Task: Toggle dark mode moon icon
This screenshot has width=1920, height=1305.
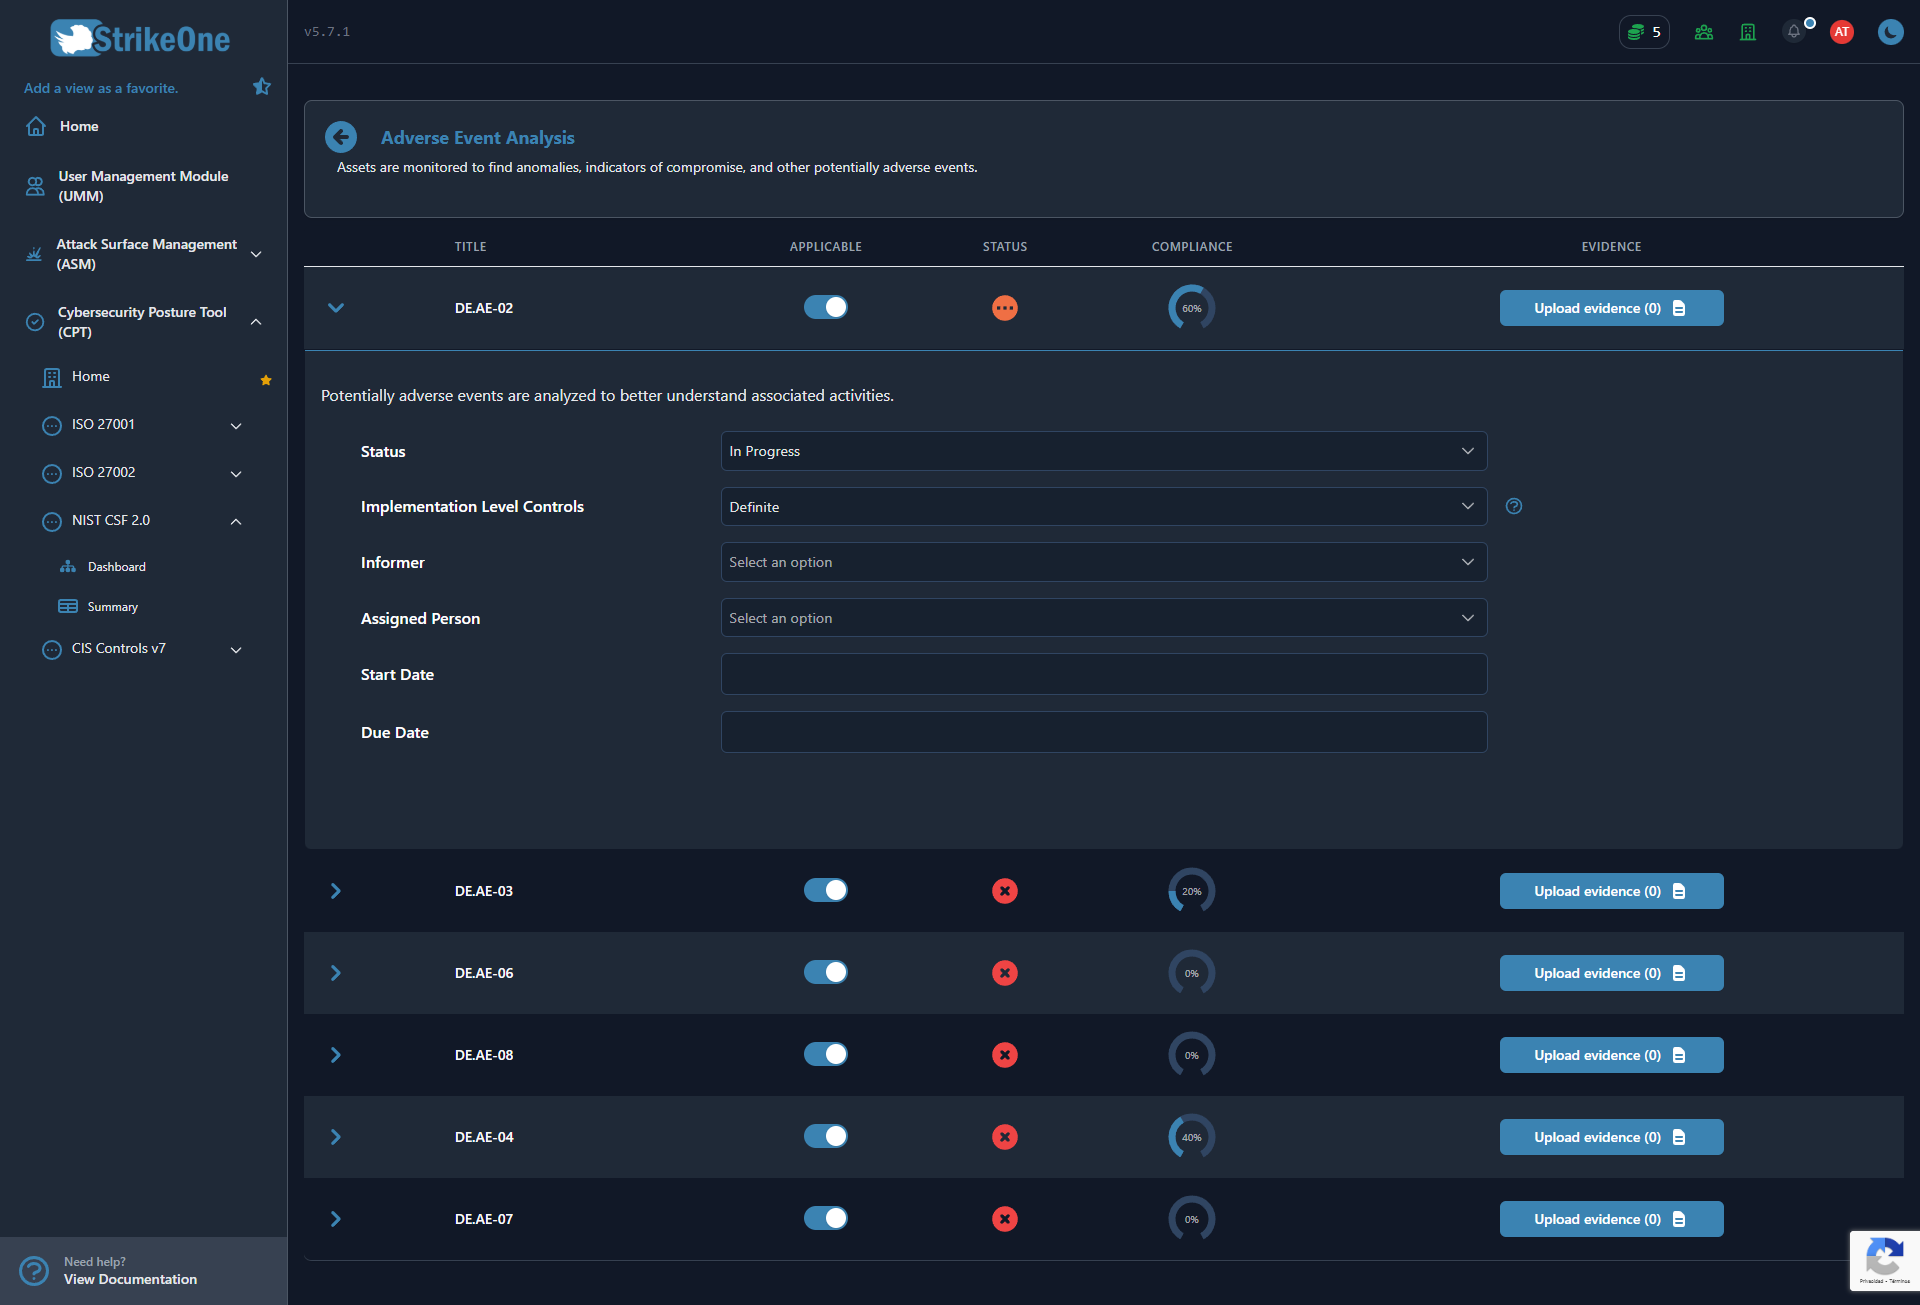Action: (1890, 32)
